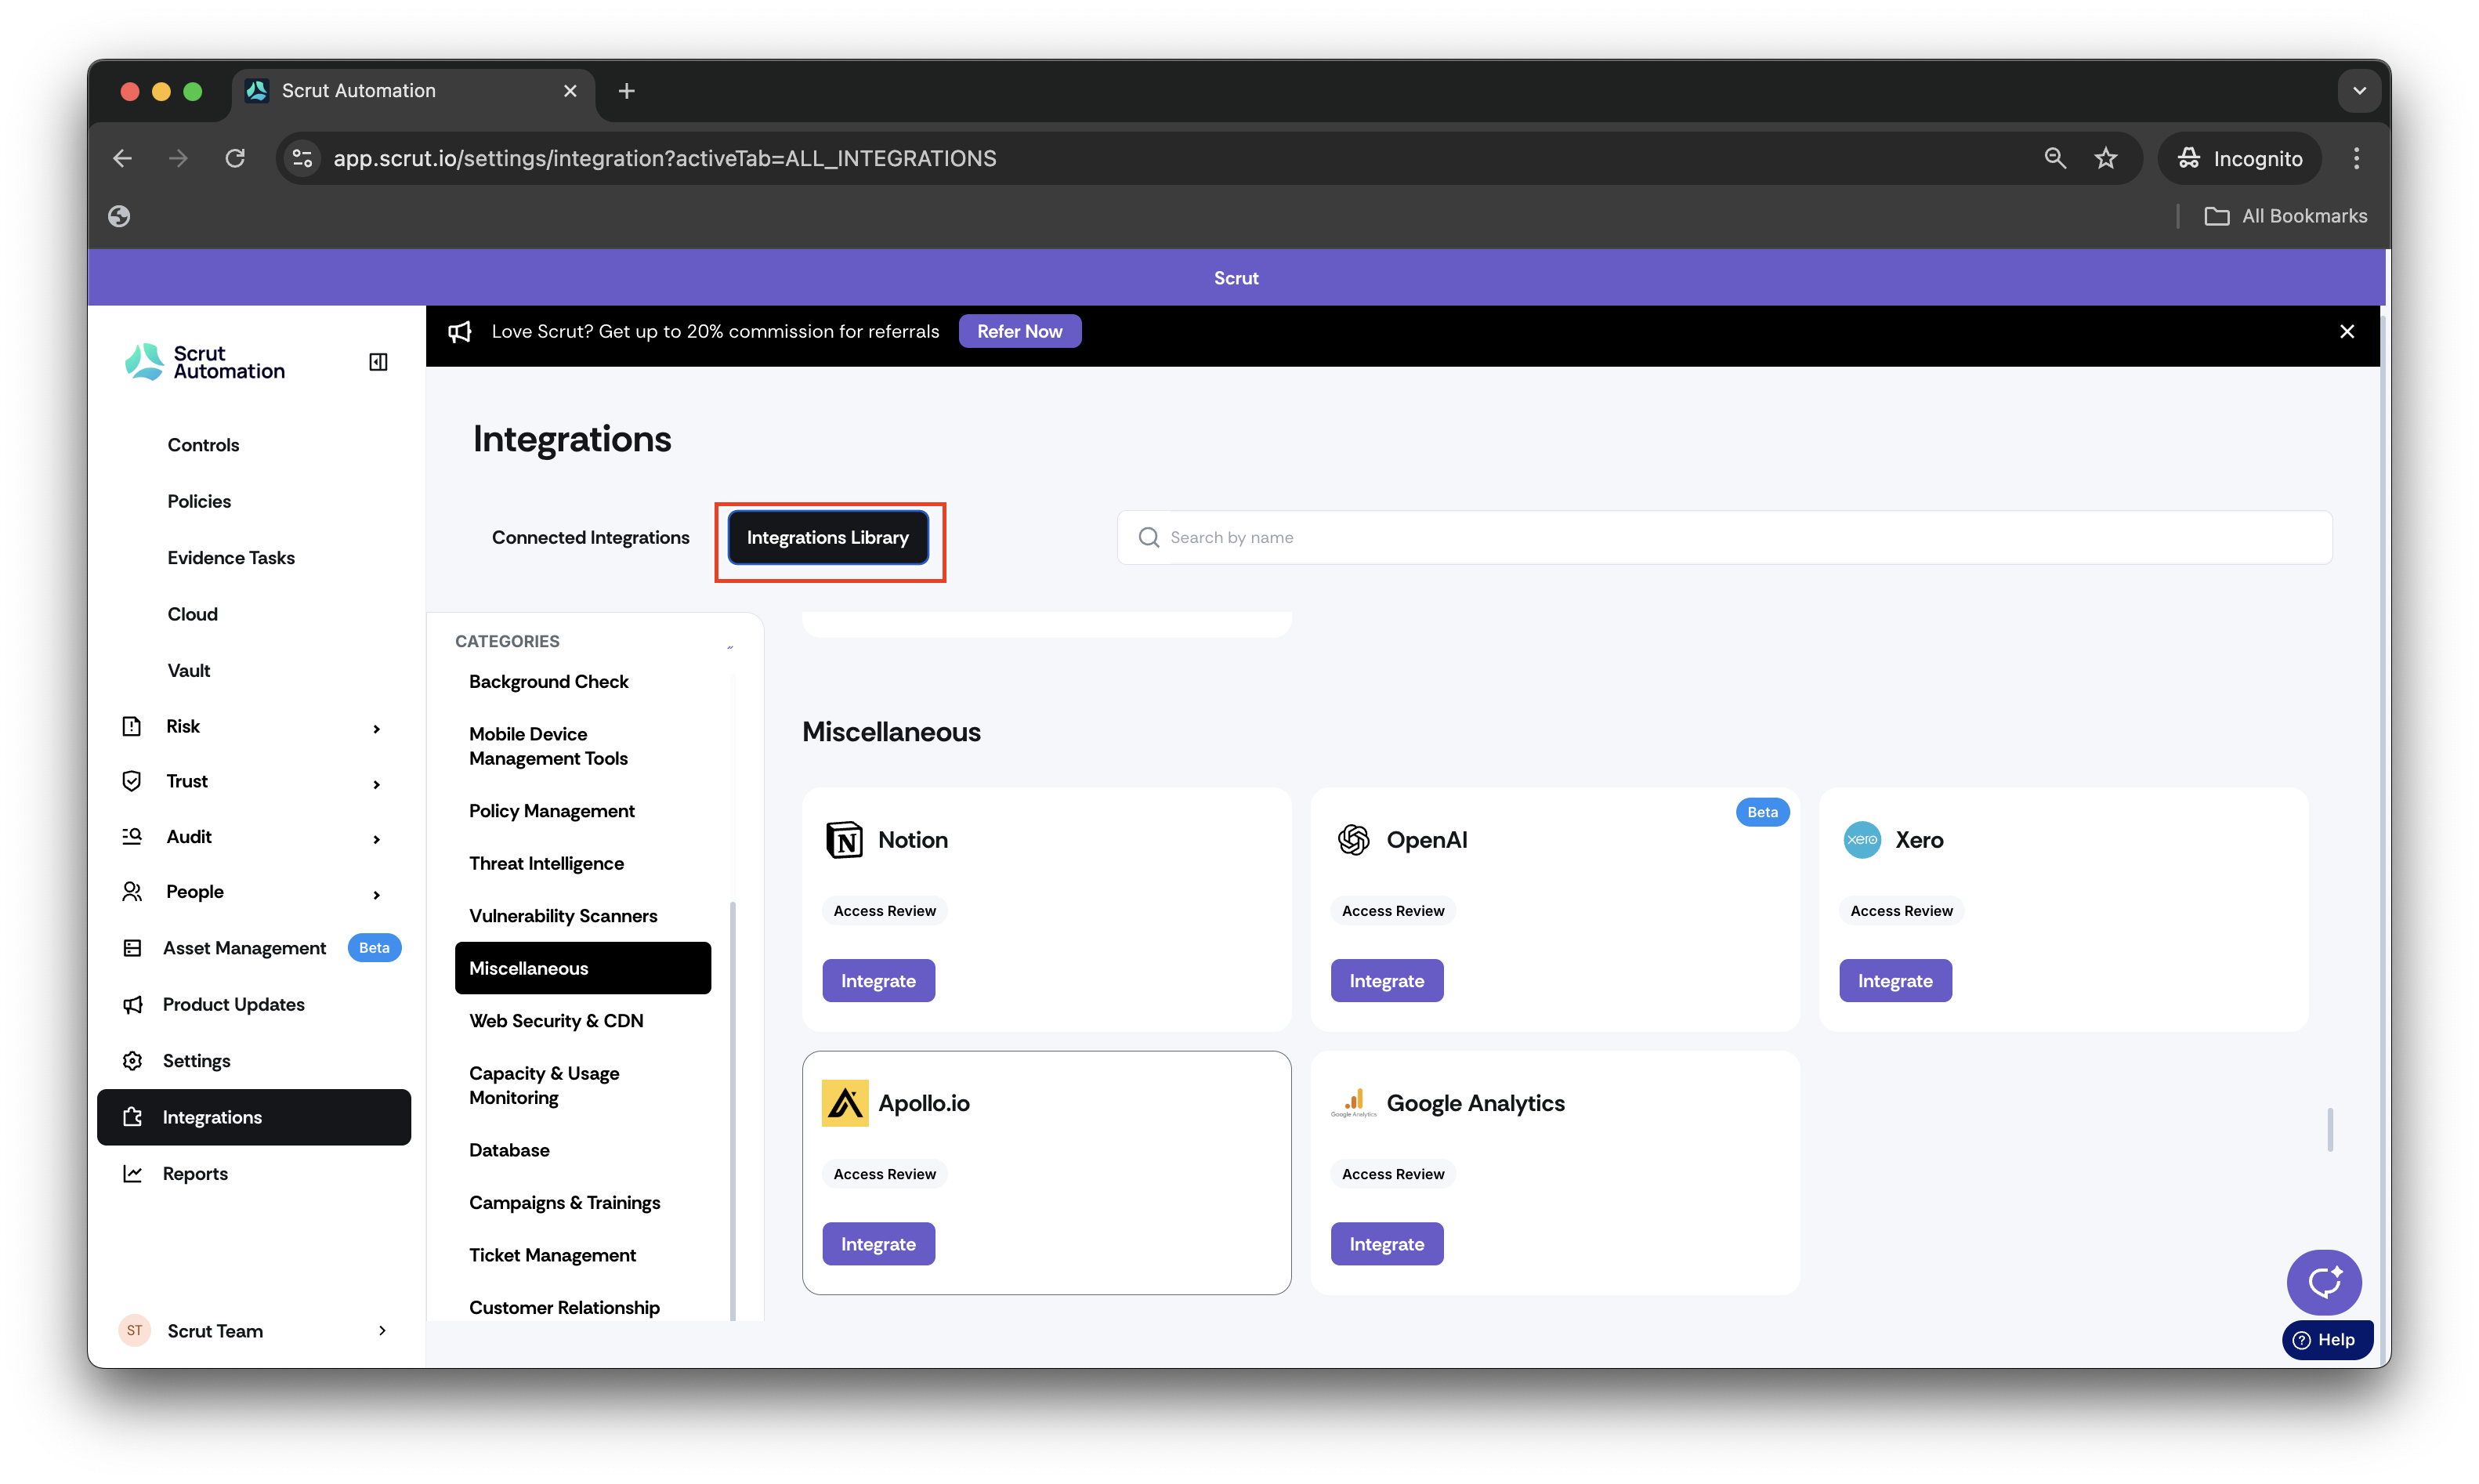The height and width of the screenshot is (1484, 2479).
Task: Focus the Search by name field
Action: coord(1724,537)
